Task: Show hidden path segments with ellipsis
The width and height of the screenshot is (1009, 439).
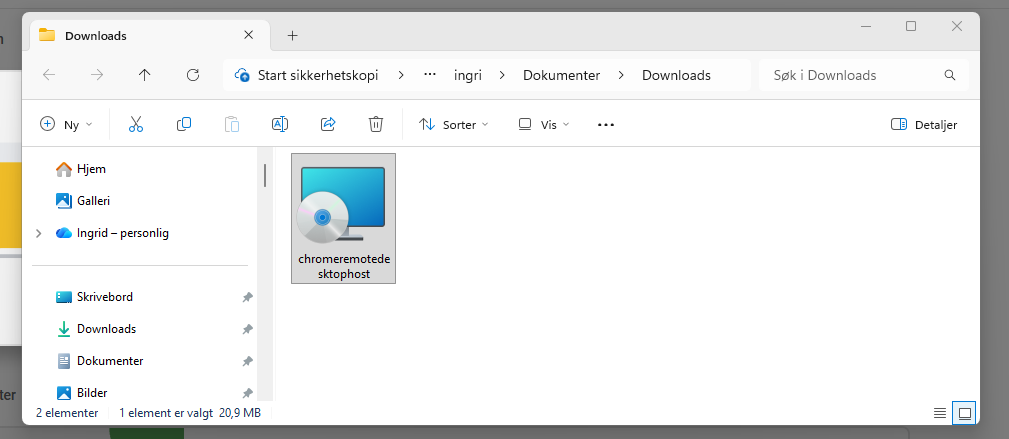Action: [430, 75]
